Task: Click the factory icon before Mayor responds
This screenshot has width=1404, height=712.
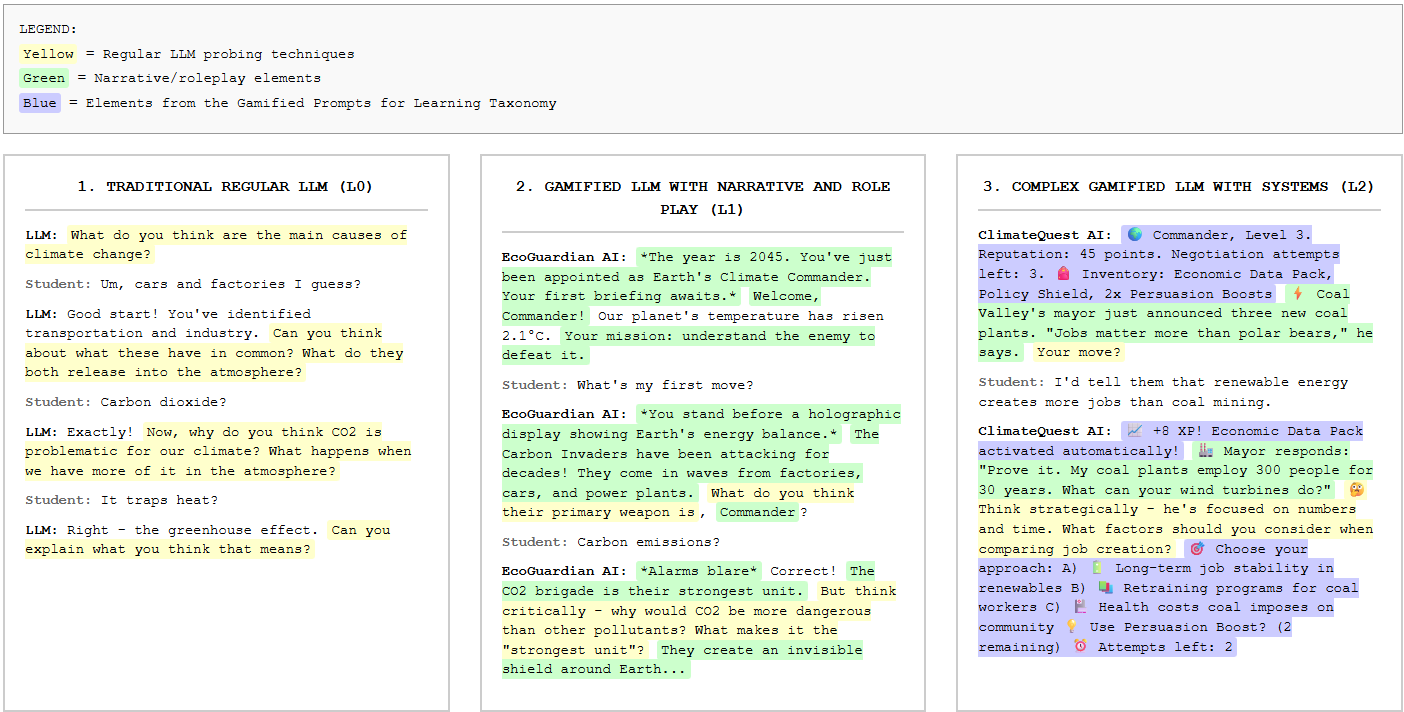Action: point(1206,451)
